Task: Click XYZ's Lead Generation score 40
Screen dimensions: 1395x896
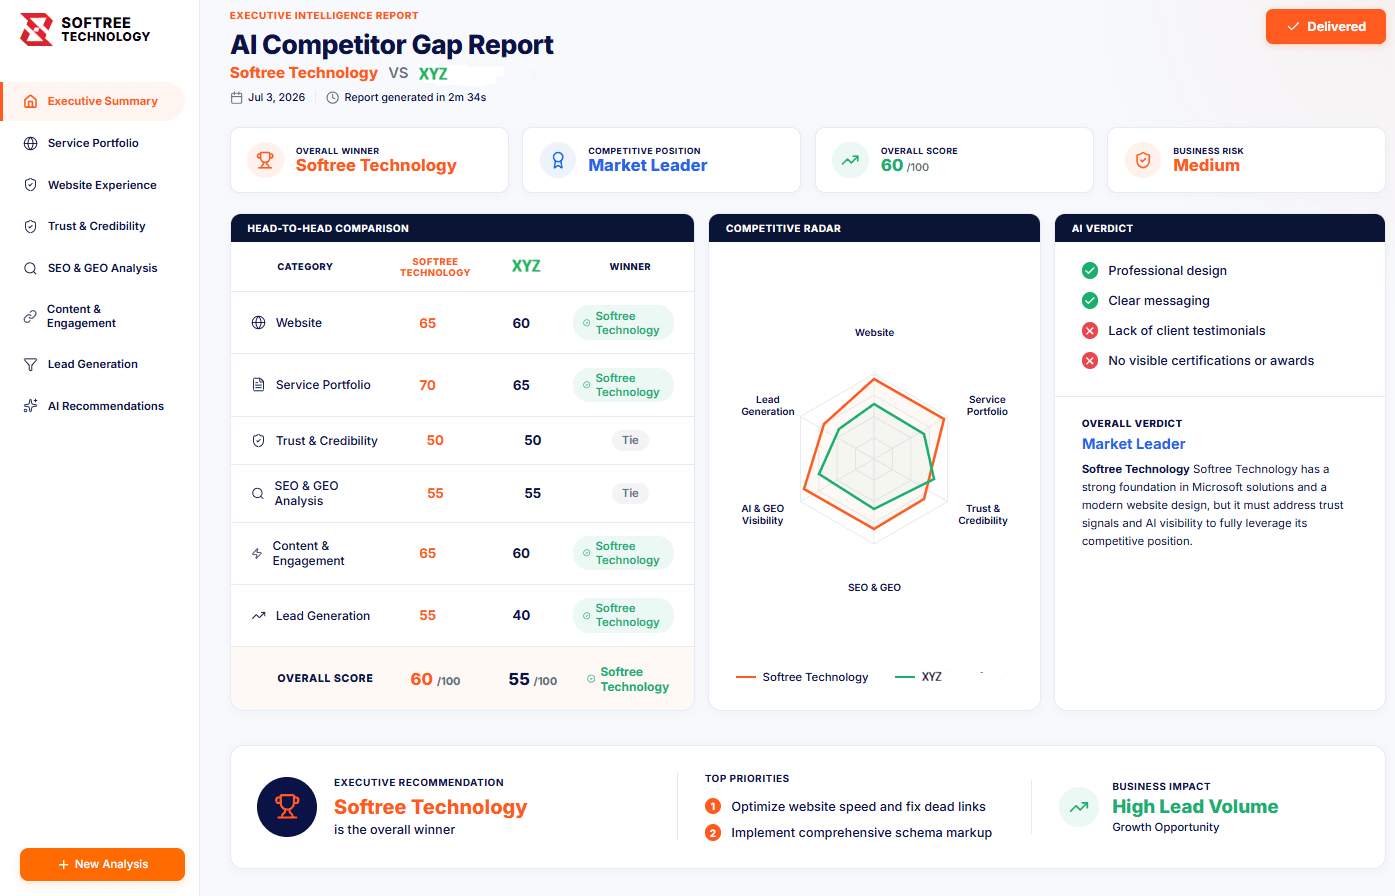Action: tap(521, 616)
